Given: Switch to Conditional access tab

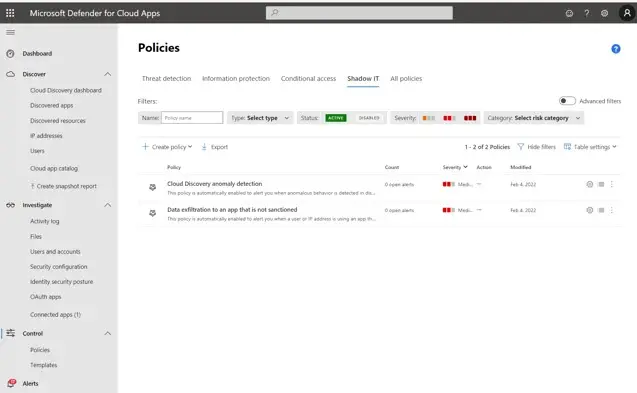Looking at the screenshot, I should click(308, 78).
